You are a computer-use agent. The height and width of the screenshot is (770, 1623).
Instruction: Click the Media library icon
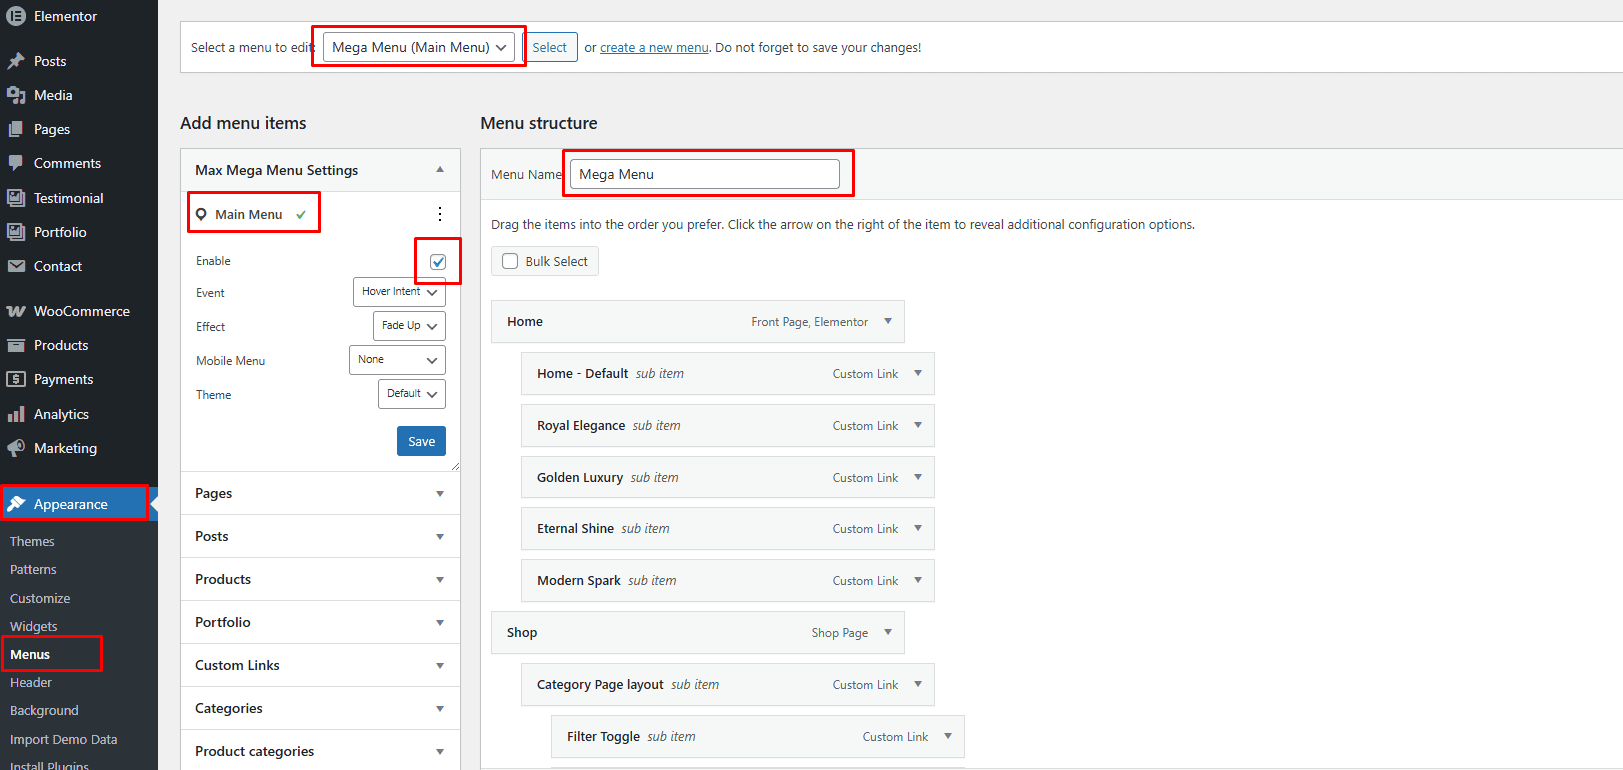coord(16,95)
